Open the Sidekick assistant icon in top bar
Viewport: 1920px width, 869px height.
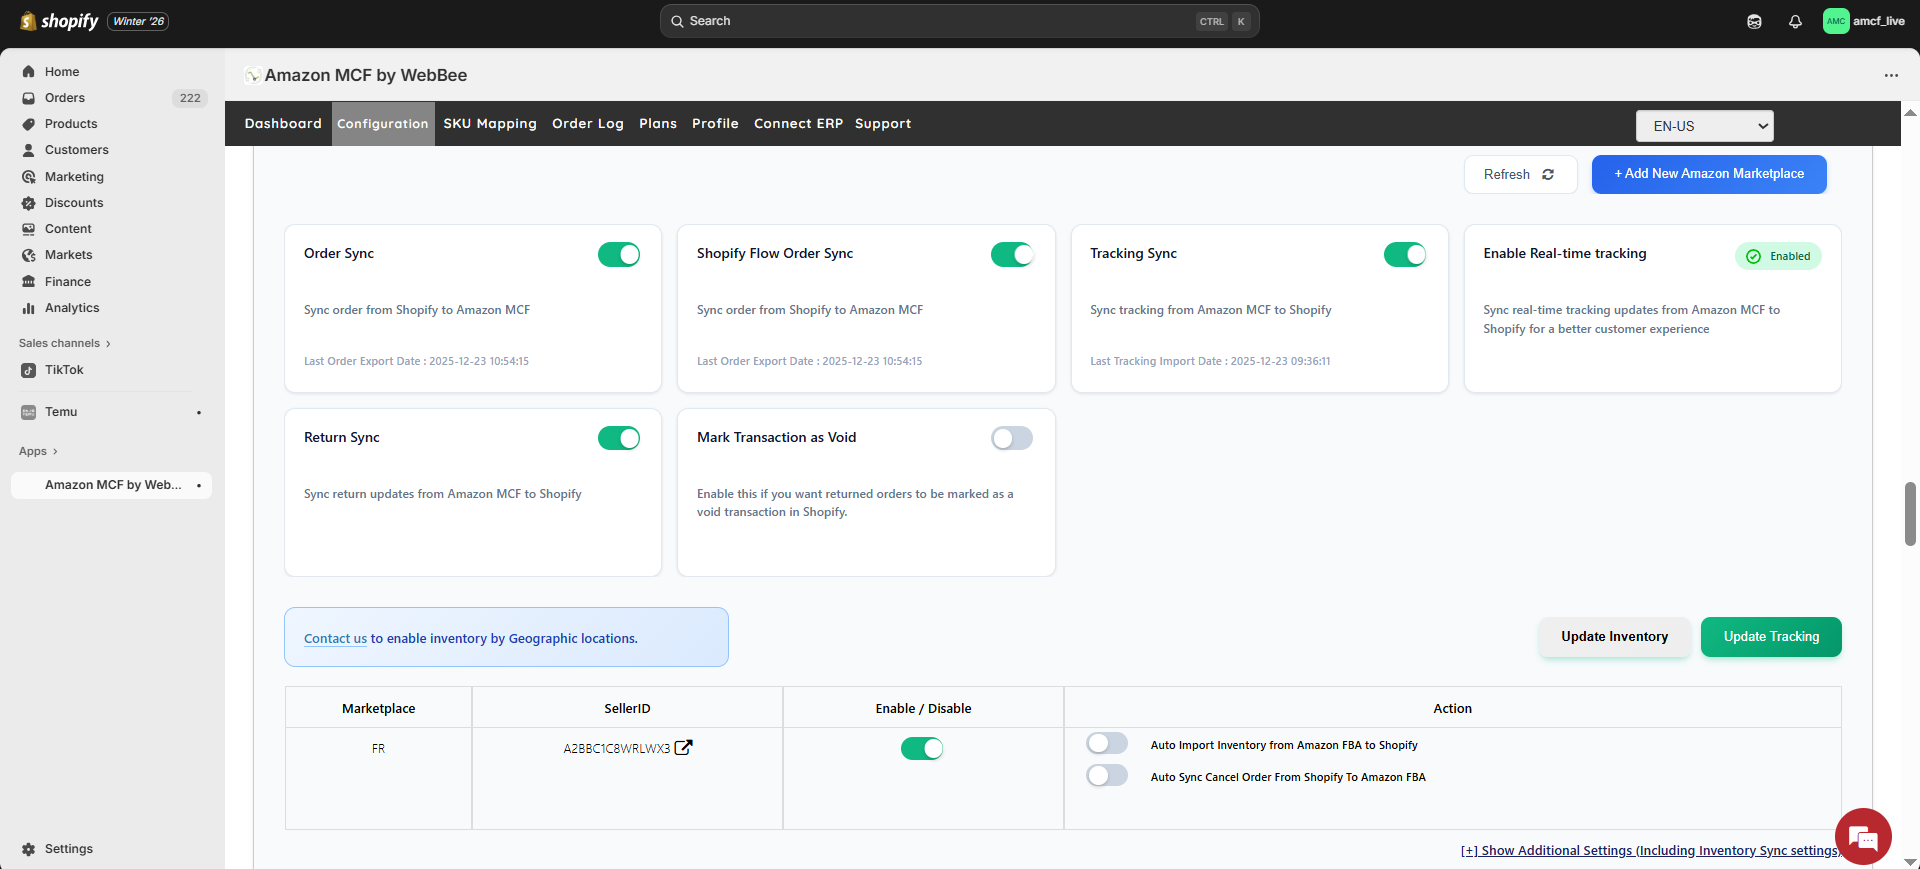coord(1754,21)
